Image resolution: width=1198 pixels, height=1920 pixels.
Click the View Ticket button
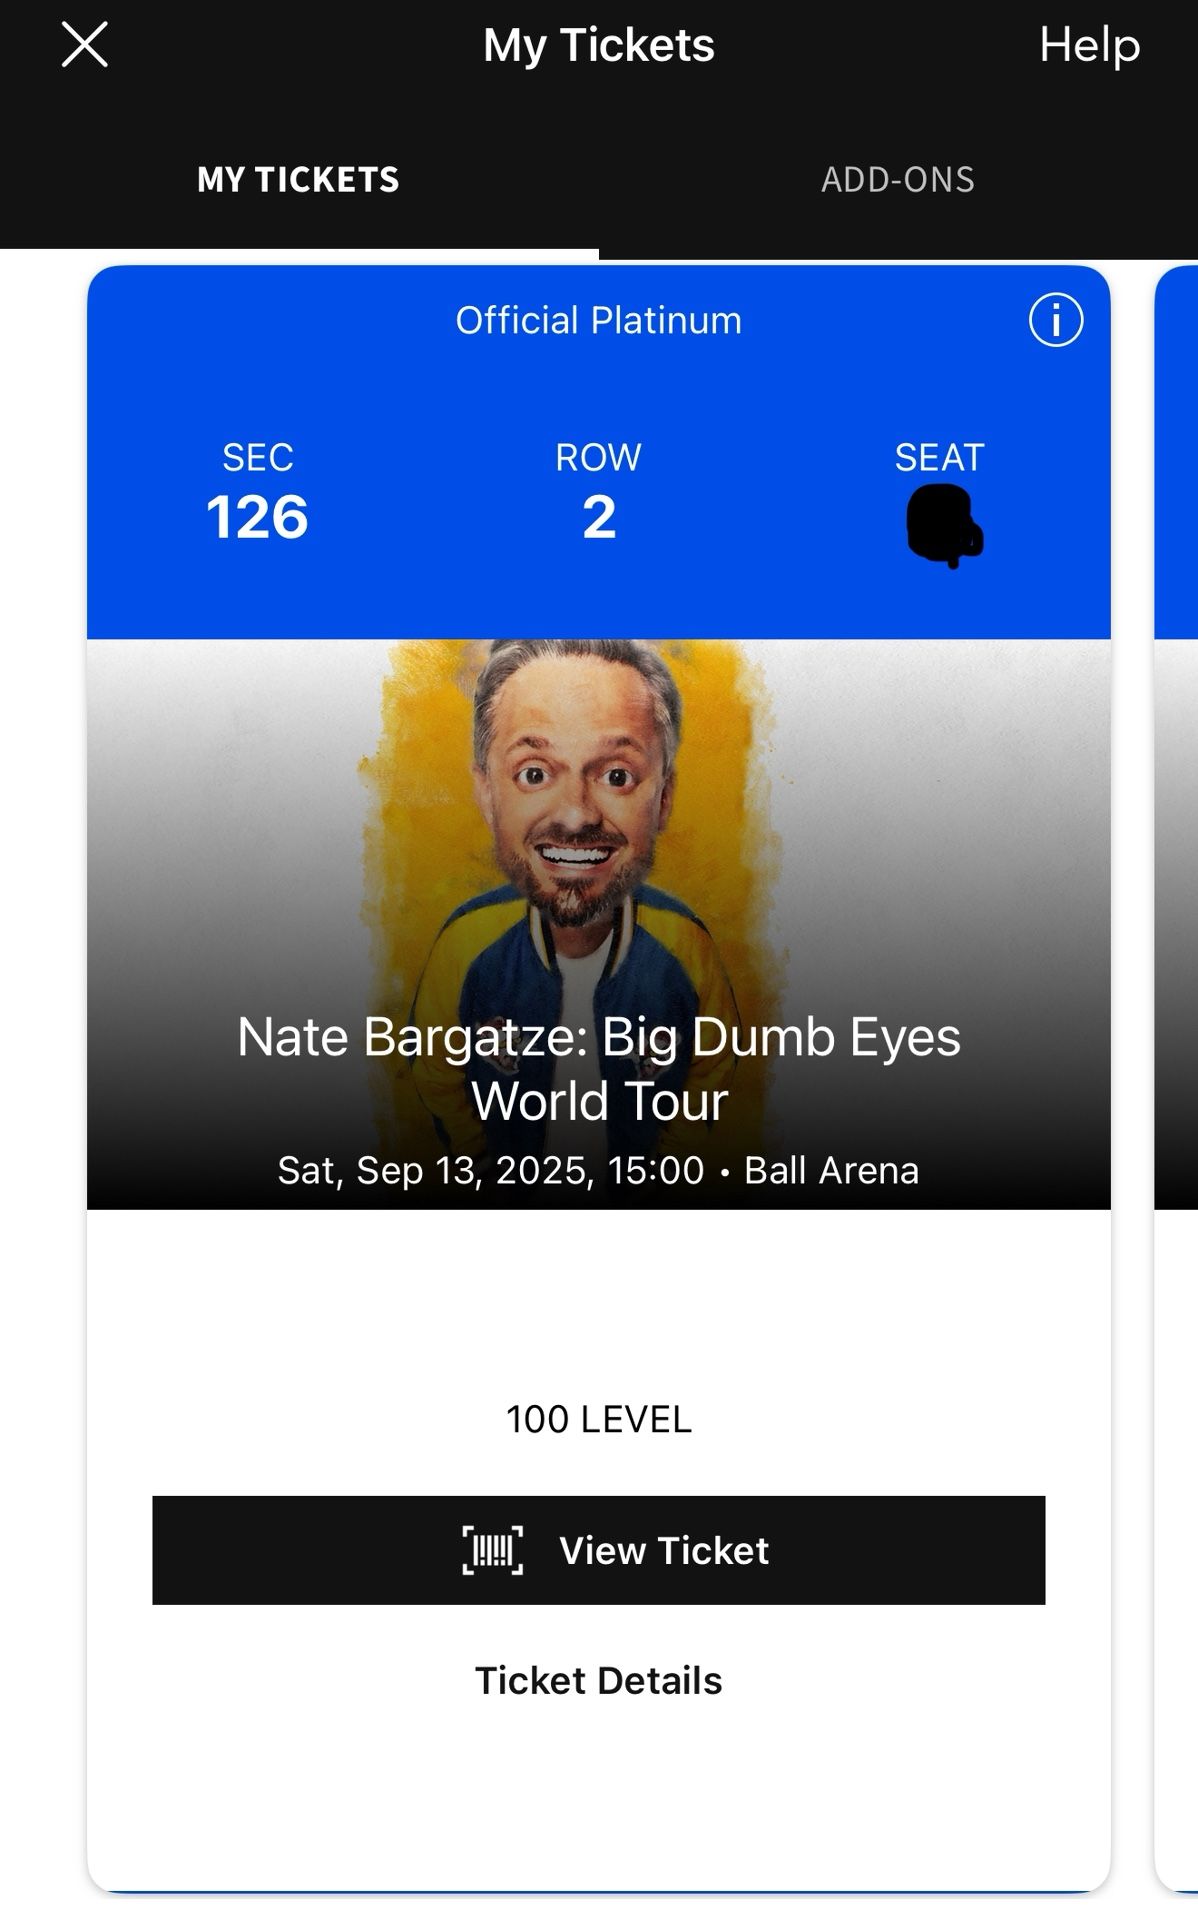point(598,1550)
